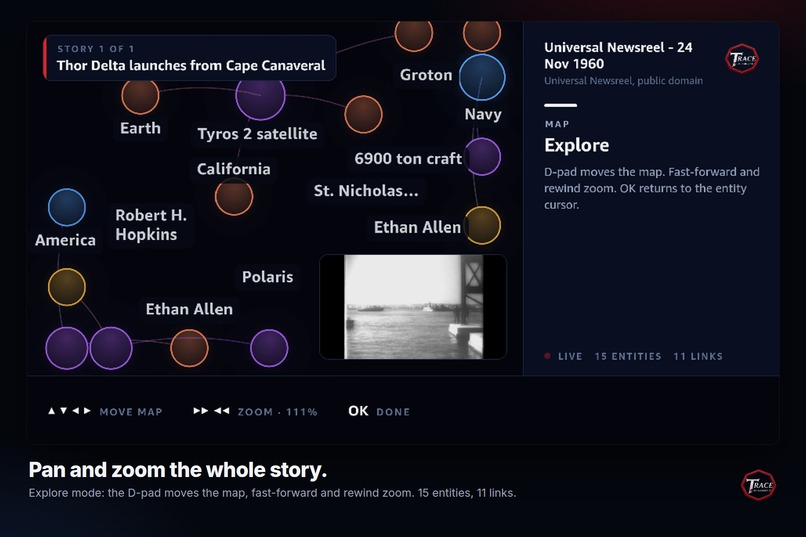Click the D-pad arrows move map hint
This screenshot has height=537, width=806.
[x=105, y=411]
